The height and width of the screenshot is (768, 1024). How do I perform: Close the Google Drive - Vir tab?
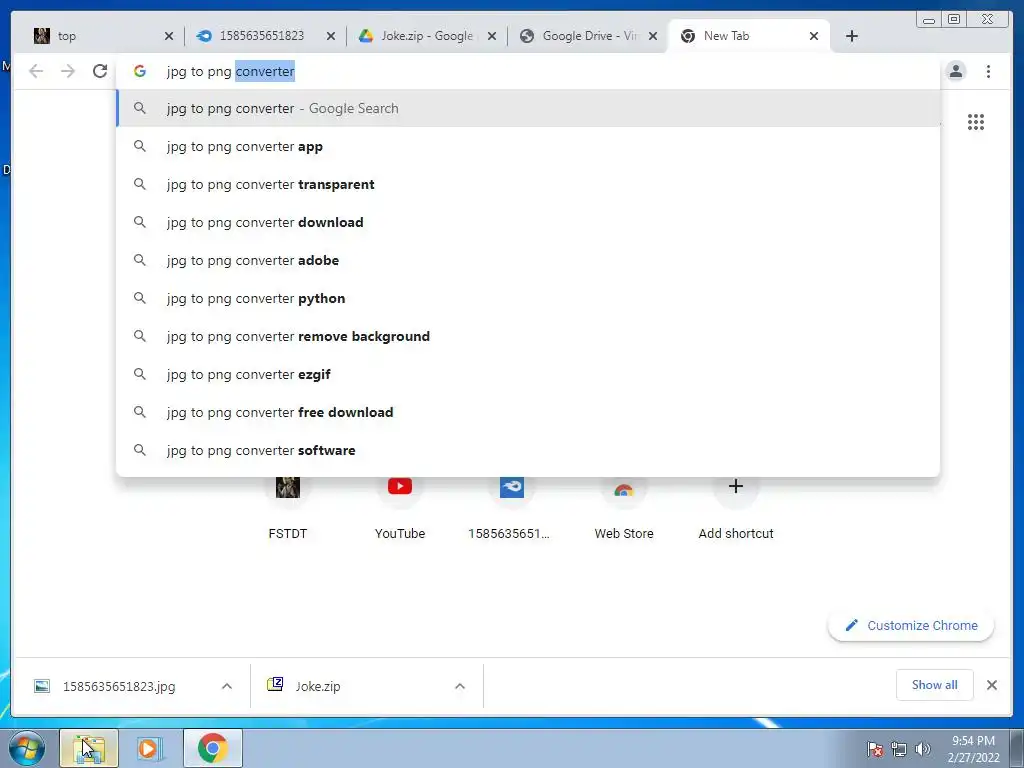point(652,36)
